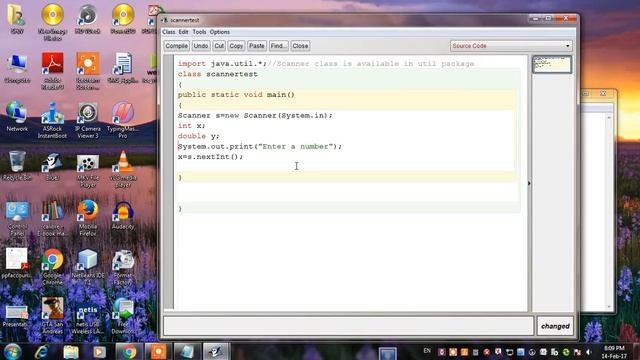Click the Cut toolbar button
Image resolution: width=640 pixels, height=360 pixels.
point(219,46)
